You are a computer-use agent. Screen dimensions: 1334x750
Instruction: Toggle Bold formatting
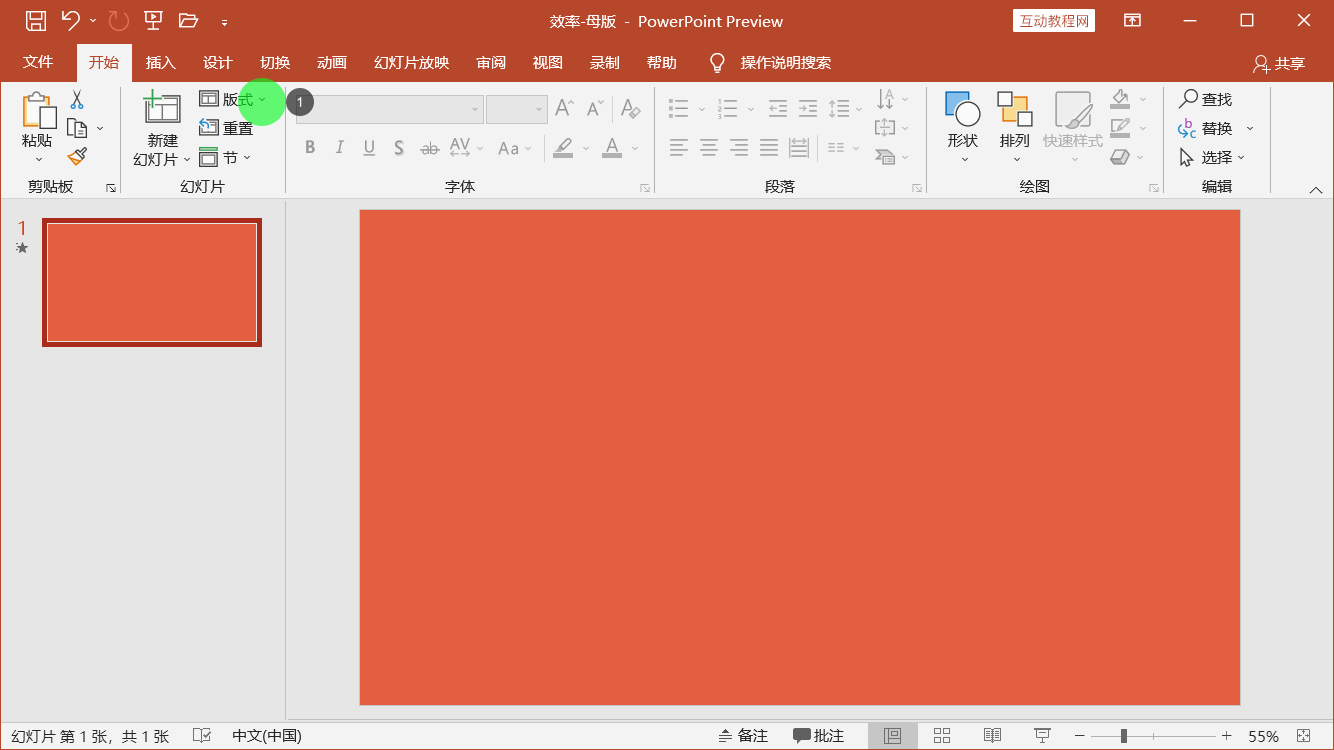coord(310,148)
